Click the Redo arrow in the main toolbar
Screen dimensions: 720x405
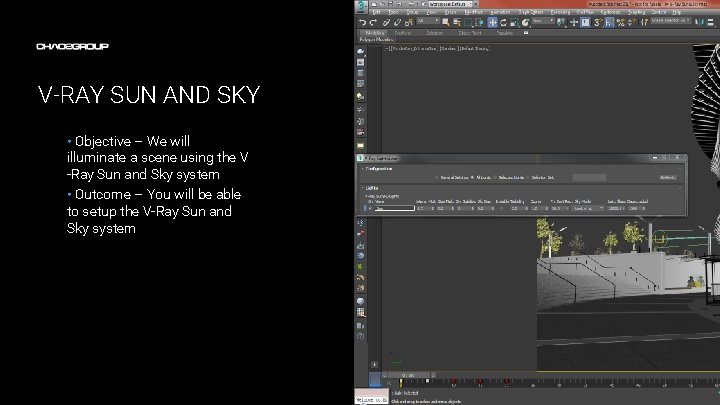(x=373, y=22)
